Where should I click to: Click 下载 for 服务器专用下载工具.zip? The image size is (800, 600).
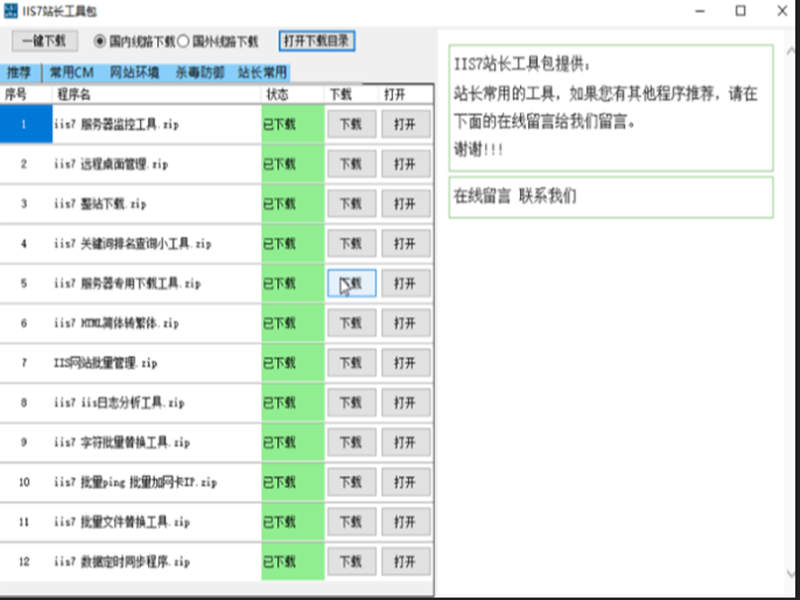click(x=352, y=283)
